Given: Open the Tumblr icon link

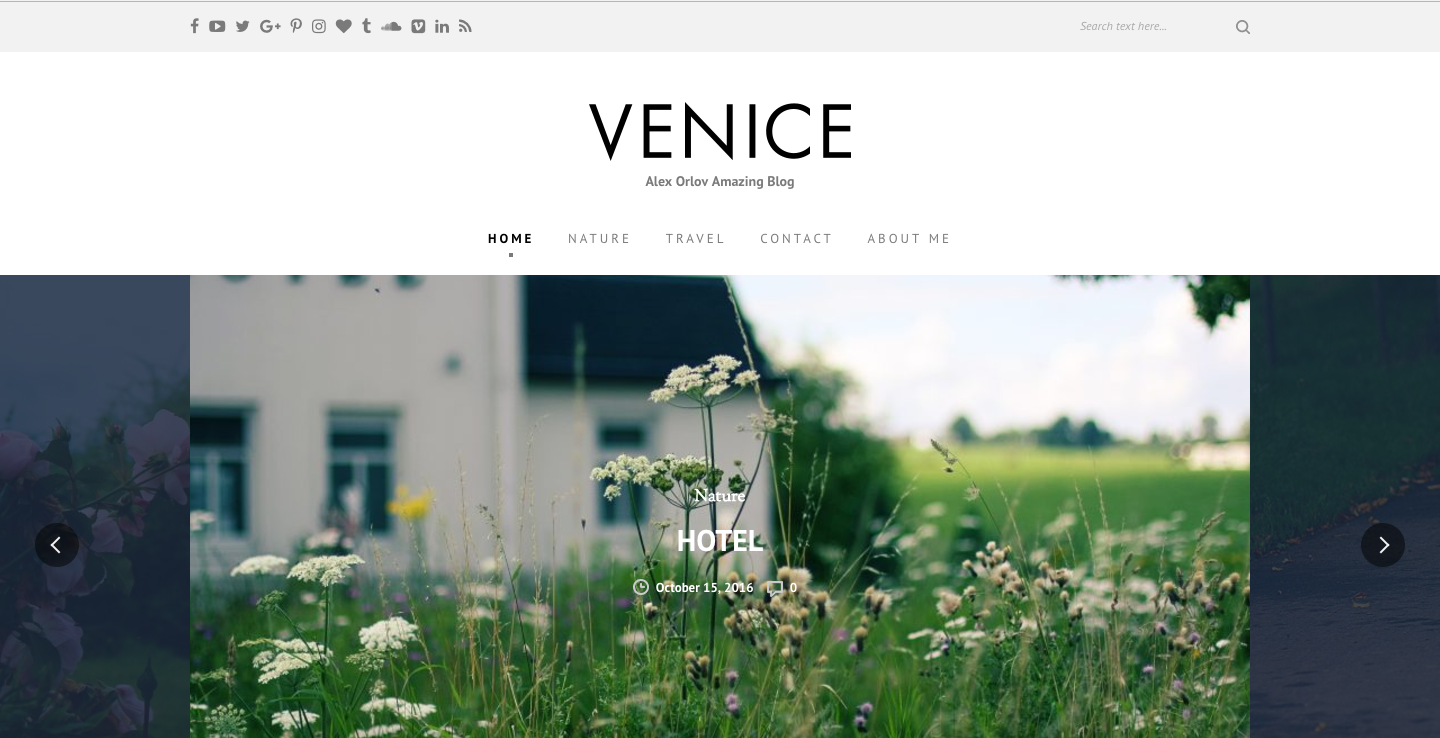Looking at the screenshot, I should (x=367, y=26).
